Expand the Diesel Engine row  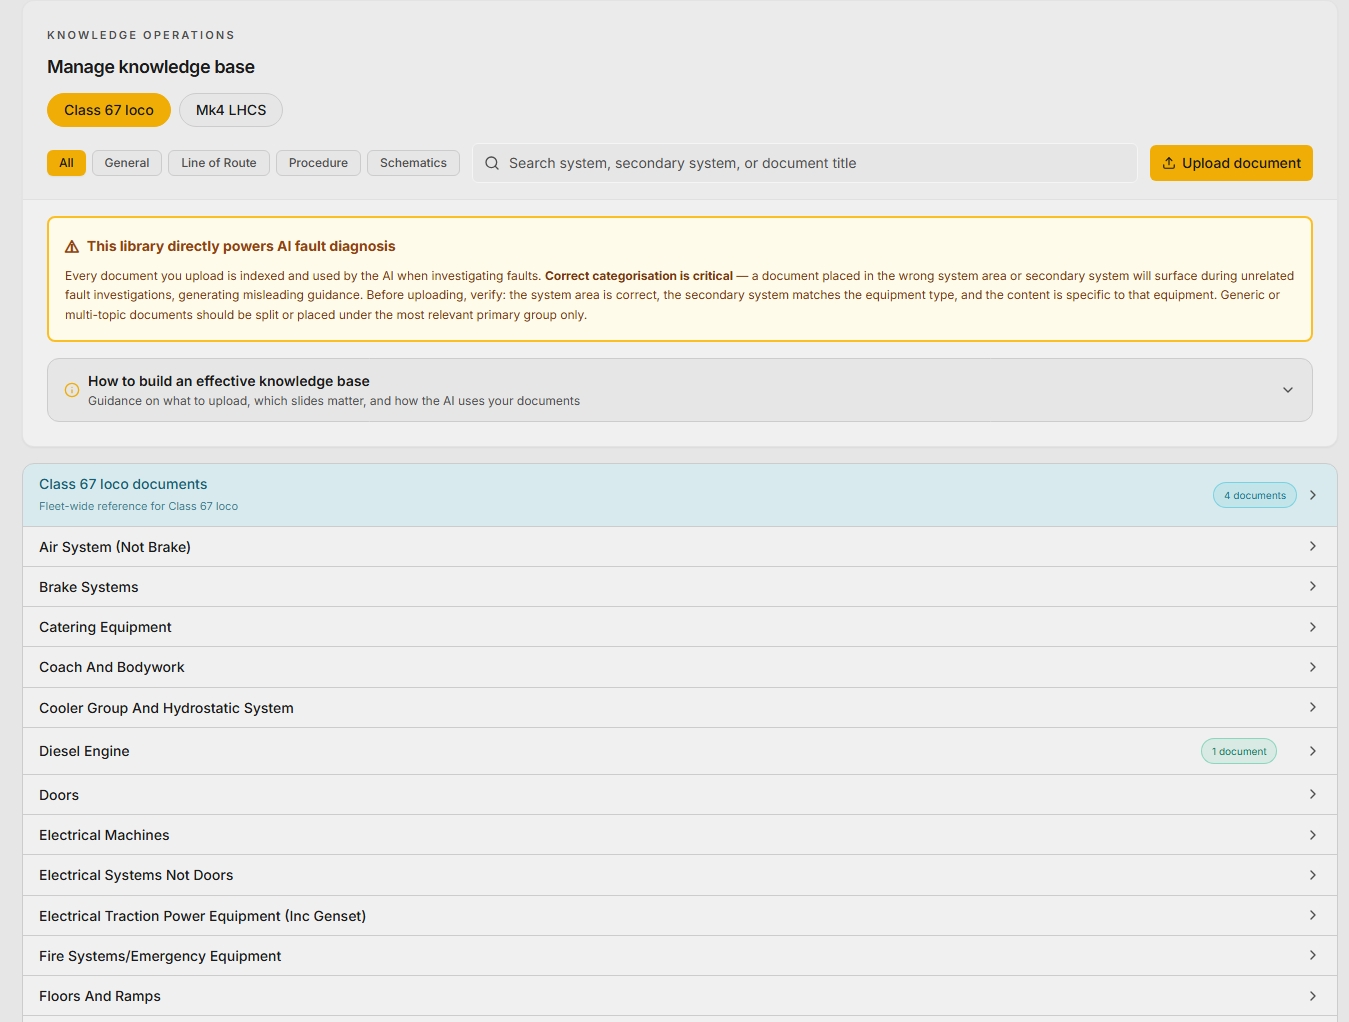click(x=680, y=751)
